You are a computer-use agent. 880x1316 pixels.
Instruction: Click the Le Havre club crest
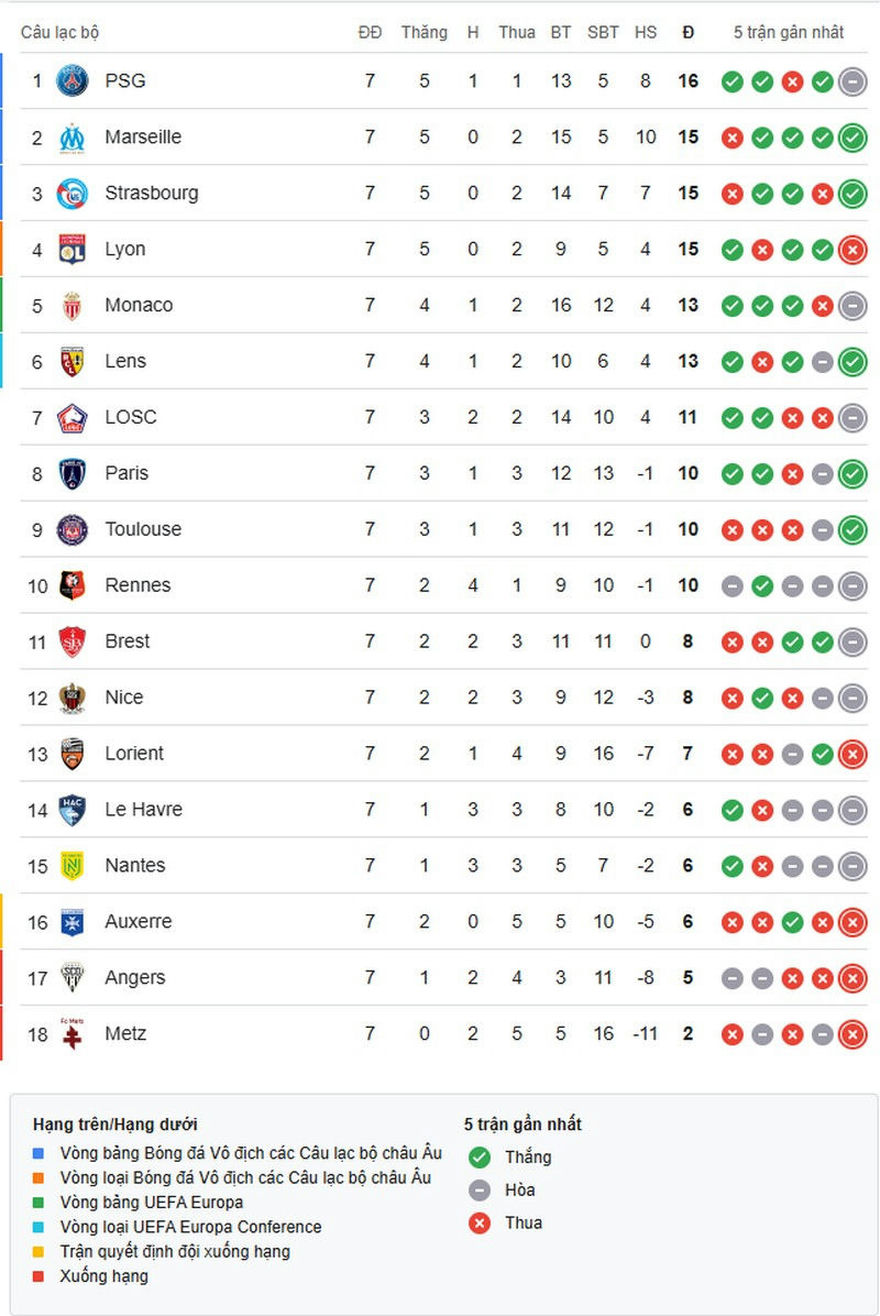coord(72,809)
